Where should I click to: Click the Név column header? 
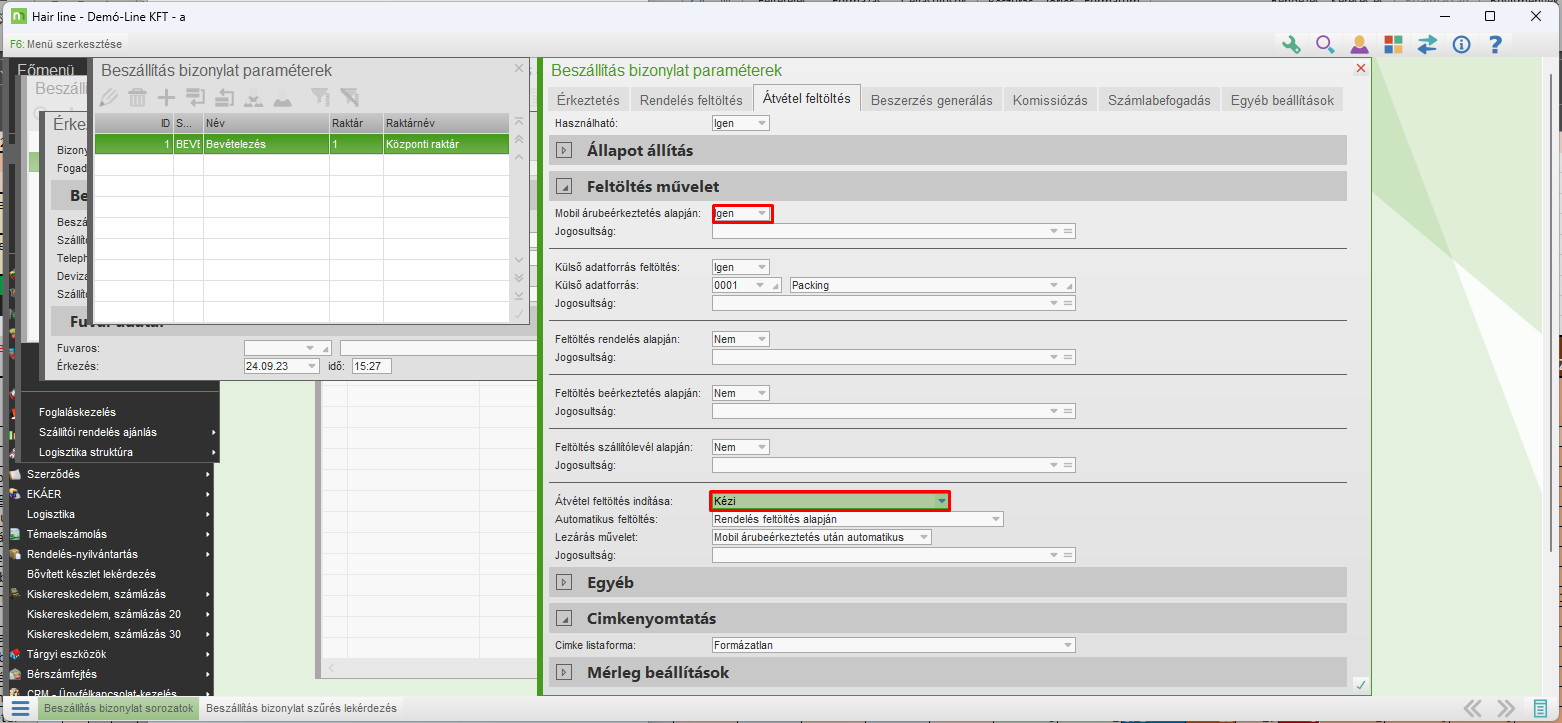pyautogui.click(x=266, y=123)
